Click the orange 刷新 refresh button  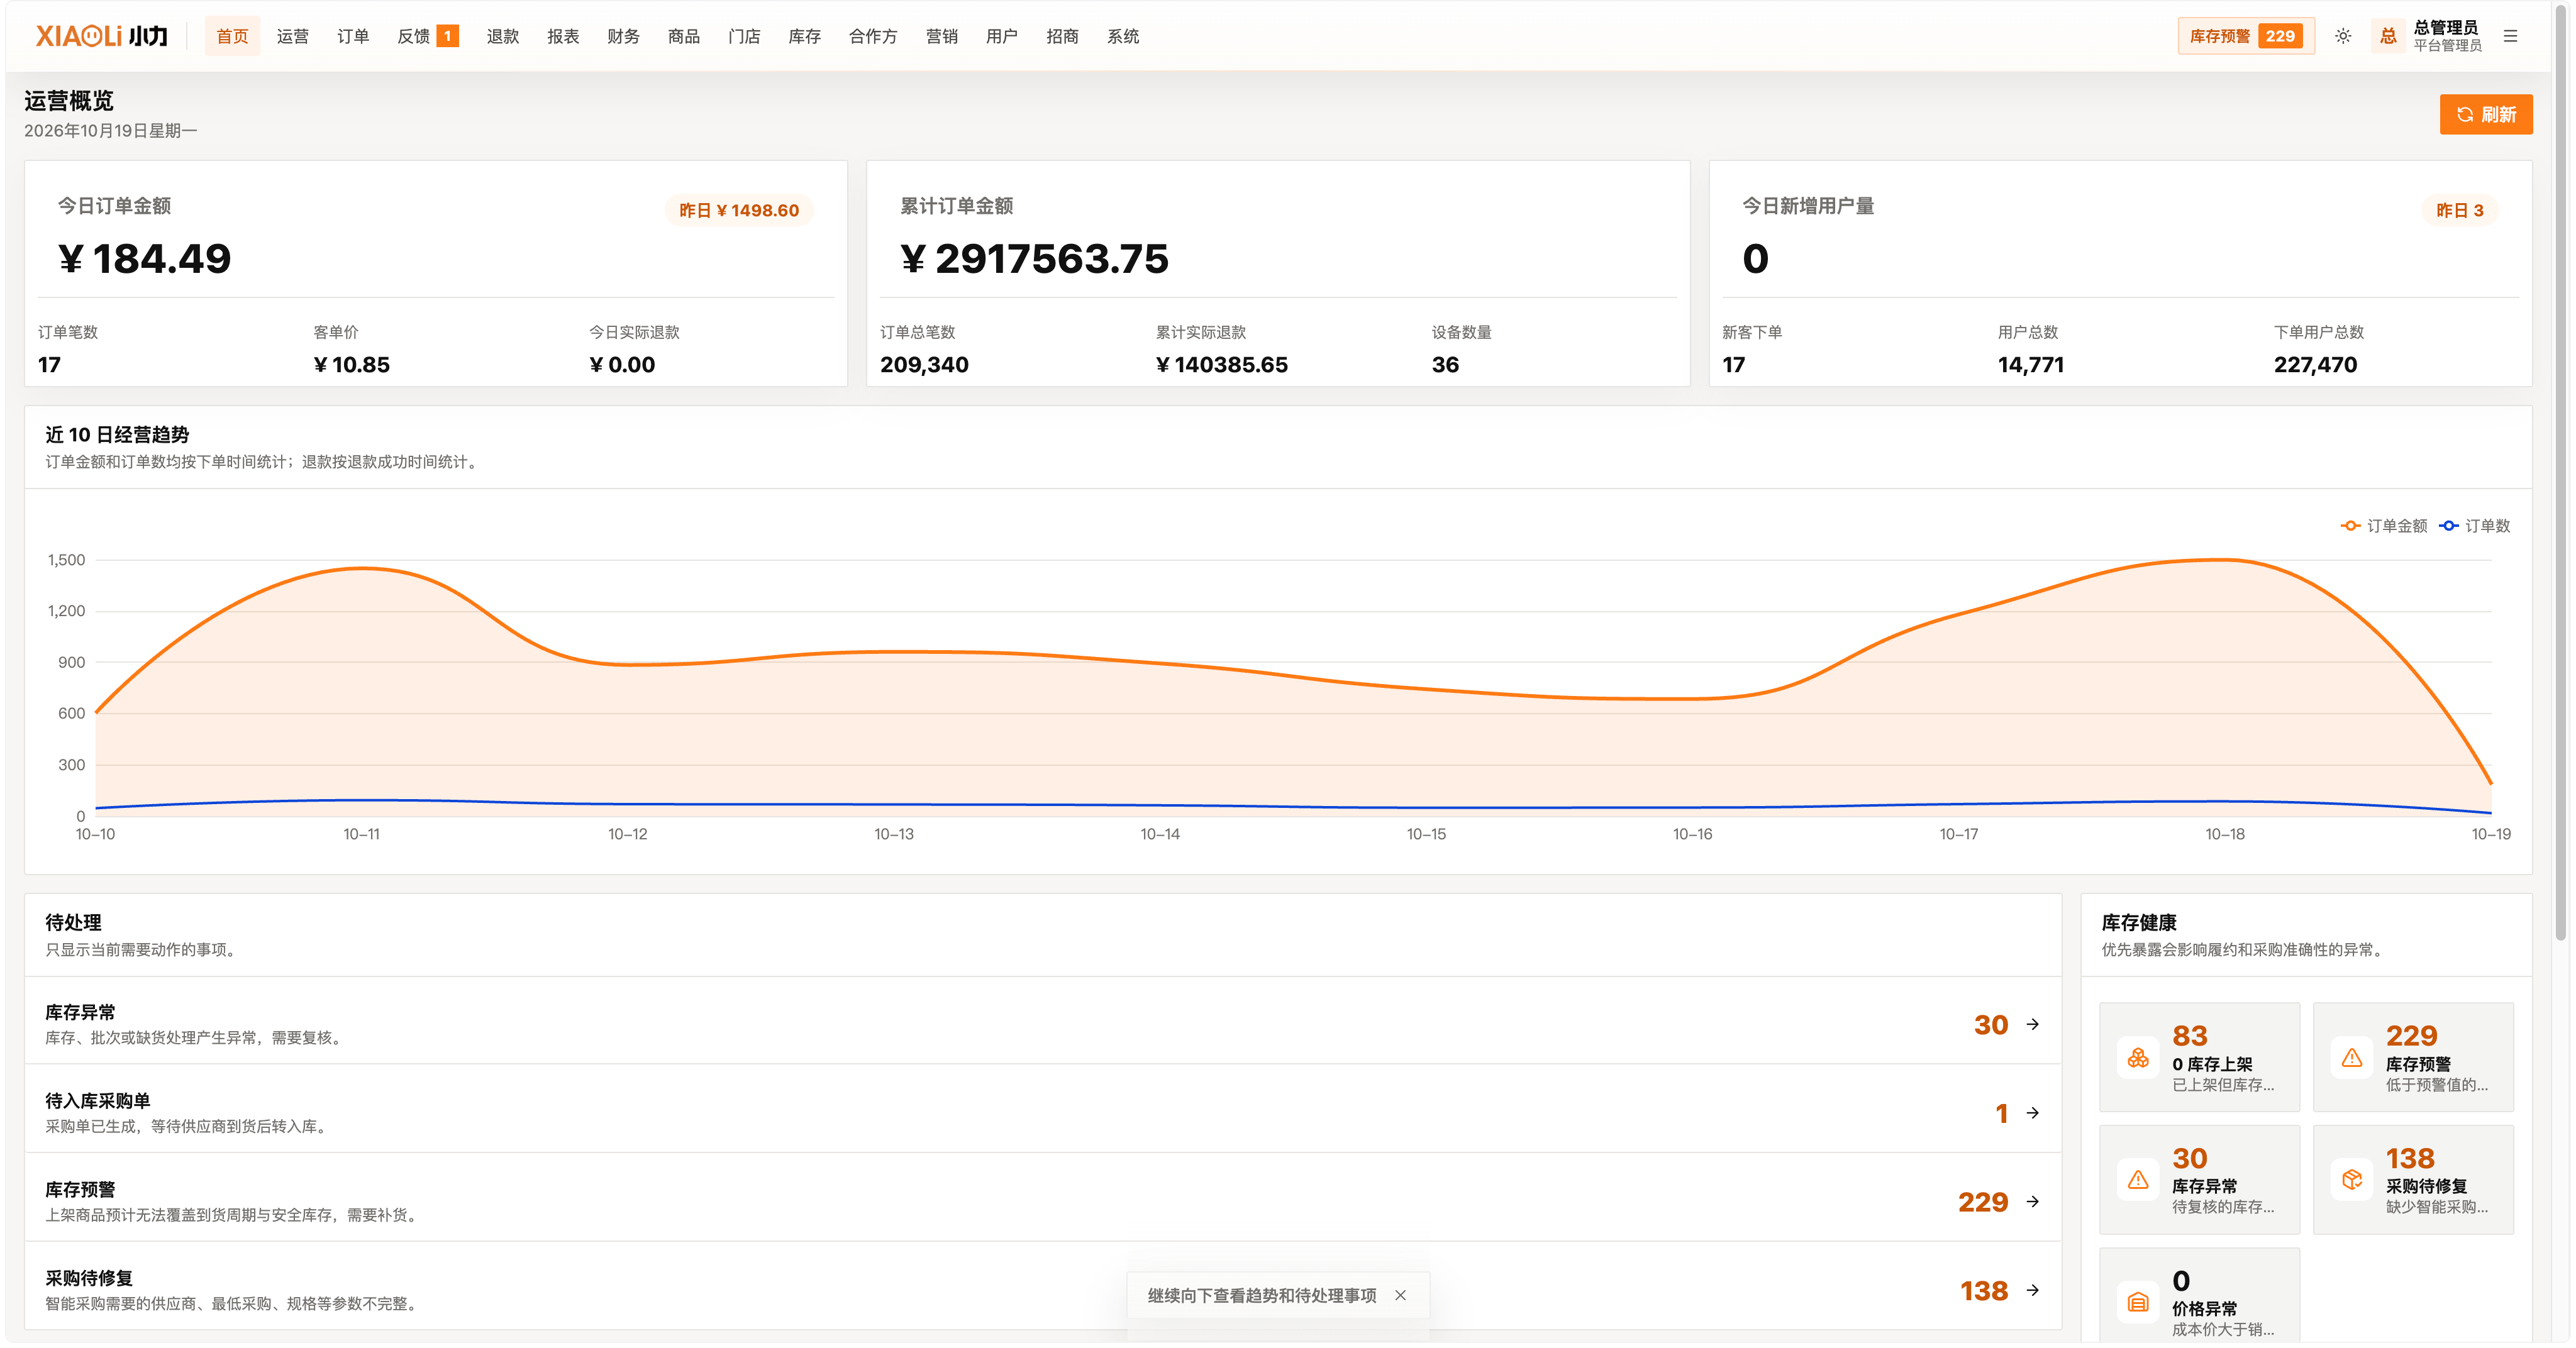click(2486, 114)
